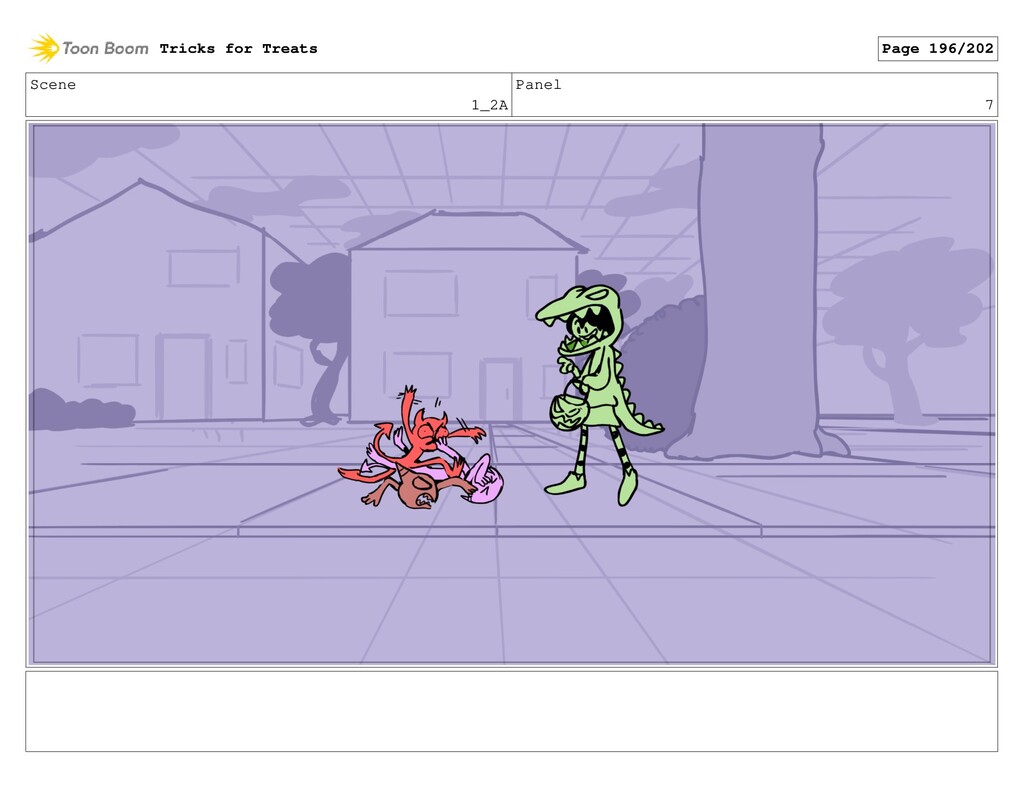Click the 'Panel' field label
The image size is (1024, 793).
point(538,85)
